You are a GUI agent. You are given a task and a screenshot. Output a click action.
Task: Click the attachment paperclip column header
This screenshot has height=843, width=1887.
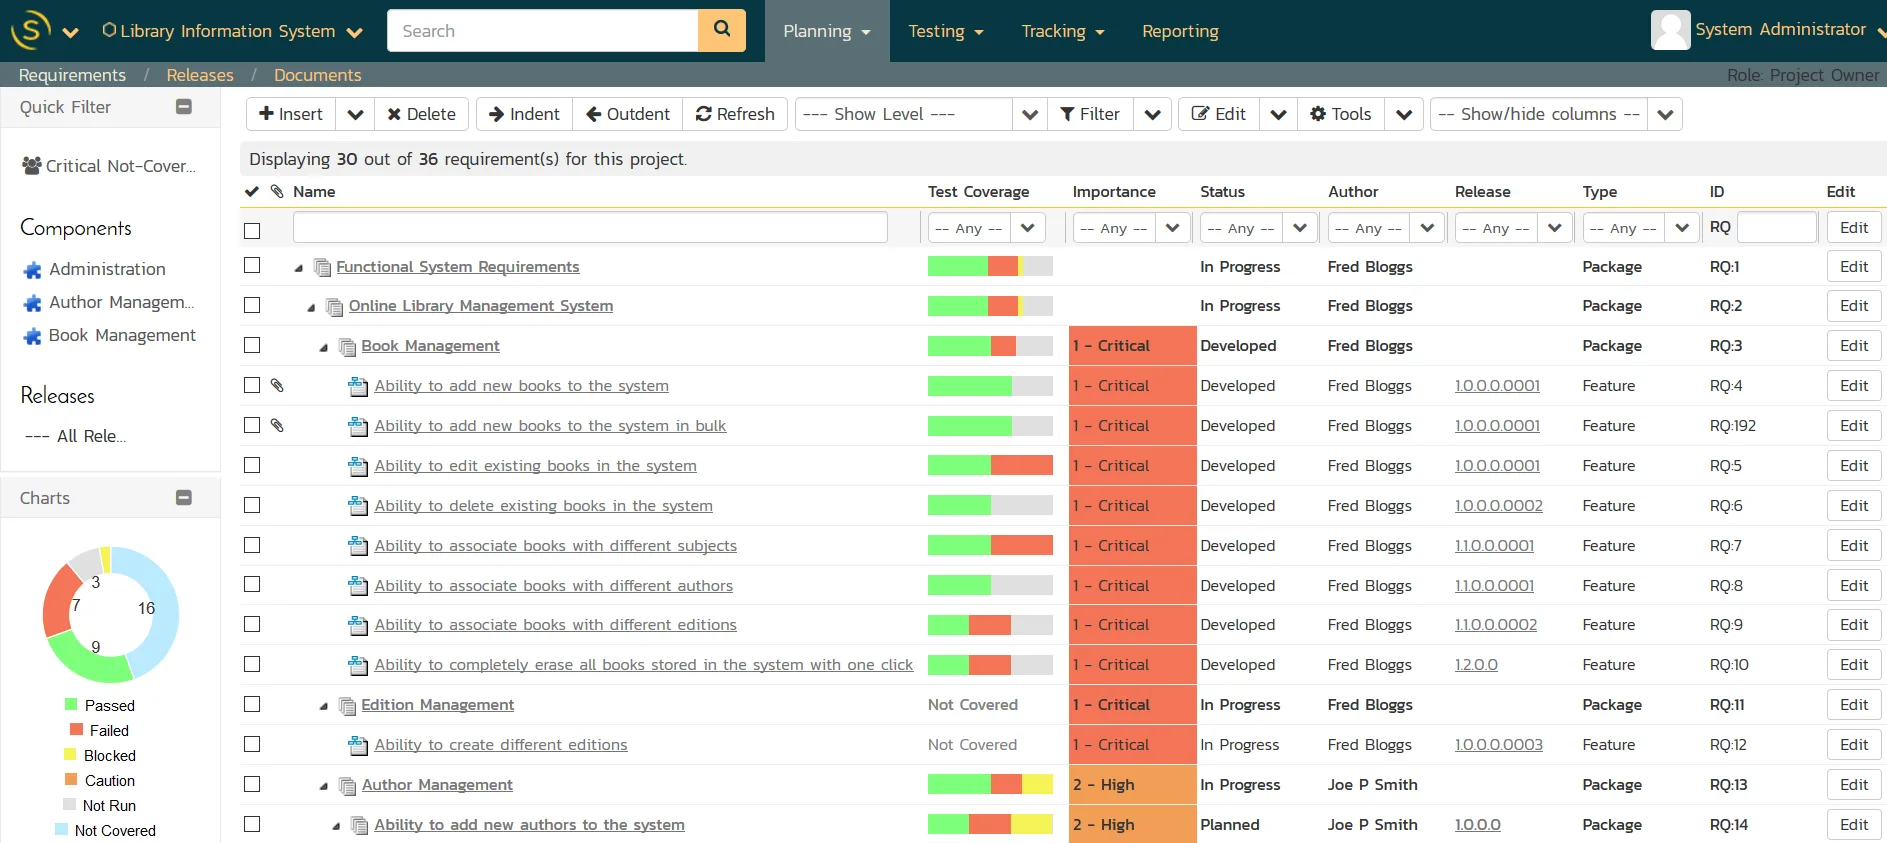pyautogui.click(x=277, y=191)
